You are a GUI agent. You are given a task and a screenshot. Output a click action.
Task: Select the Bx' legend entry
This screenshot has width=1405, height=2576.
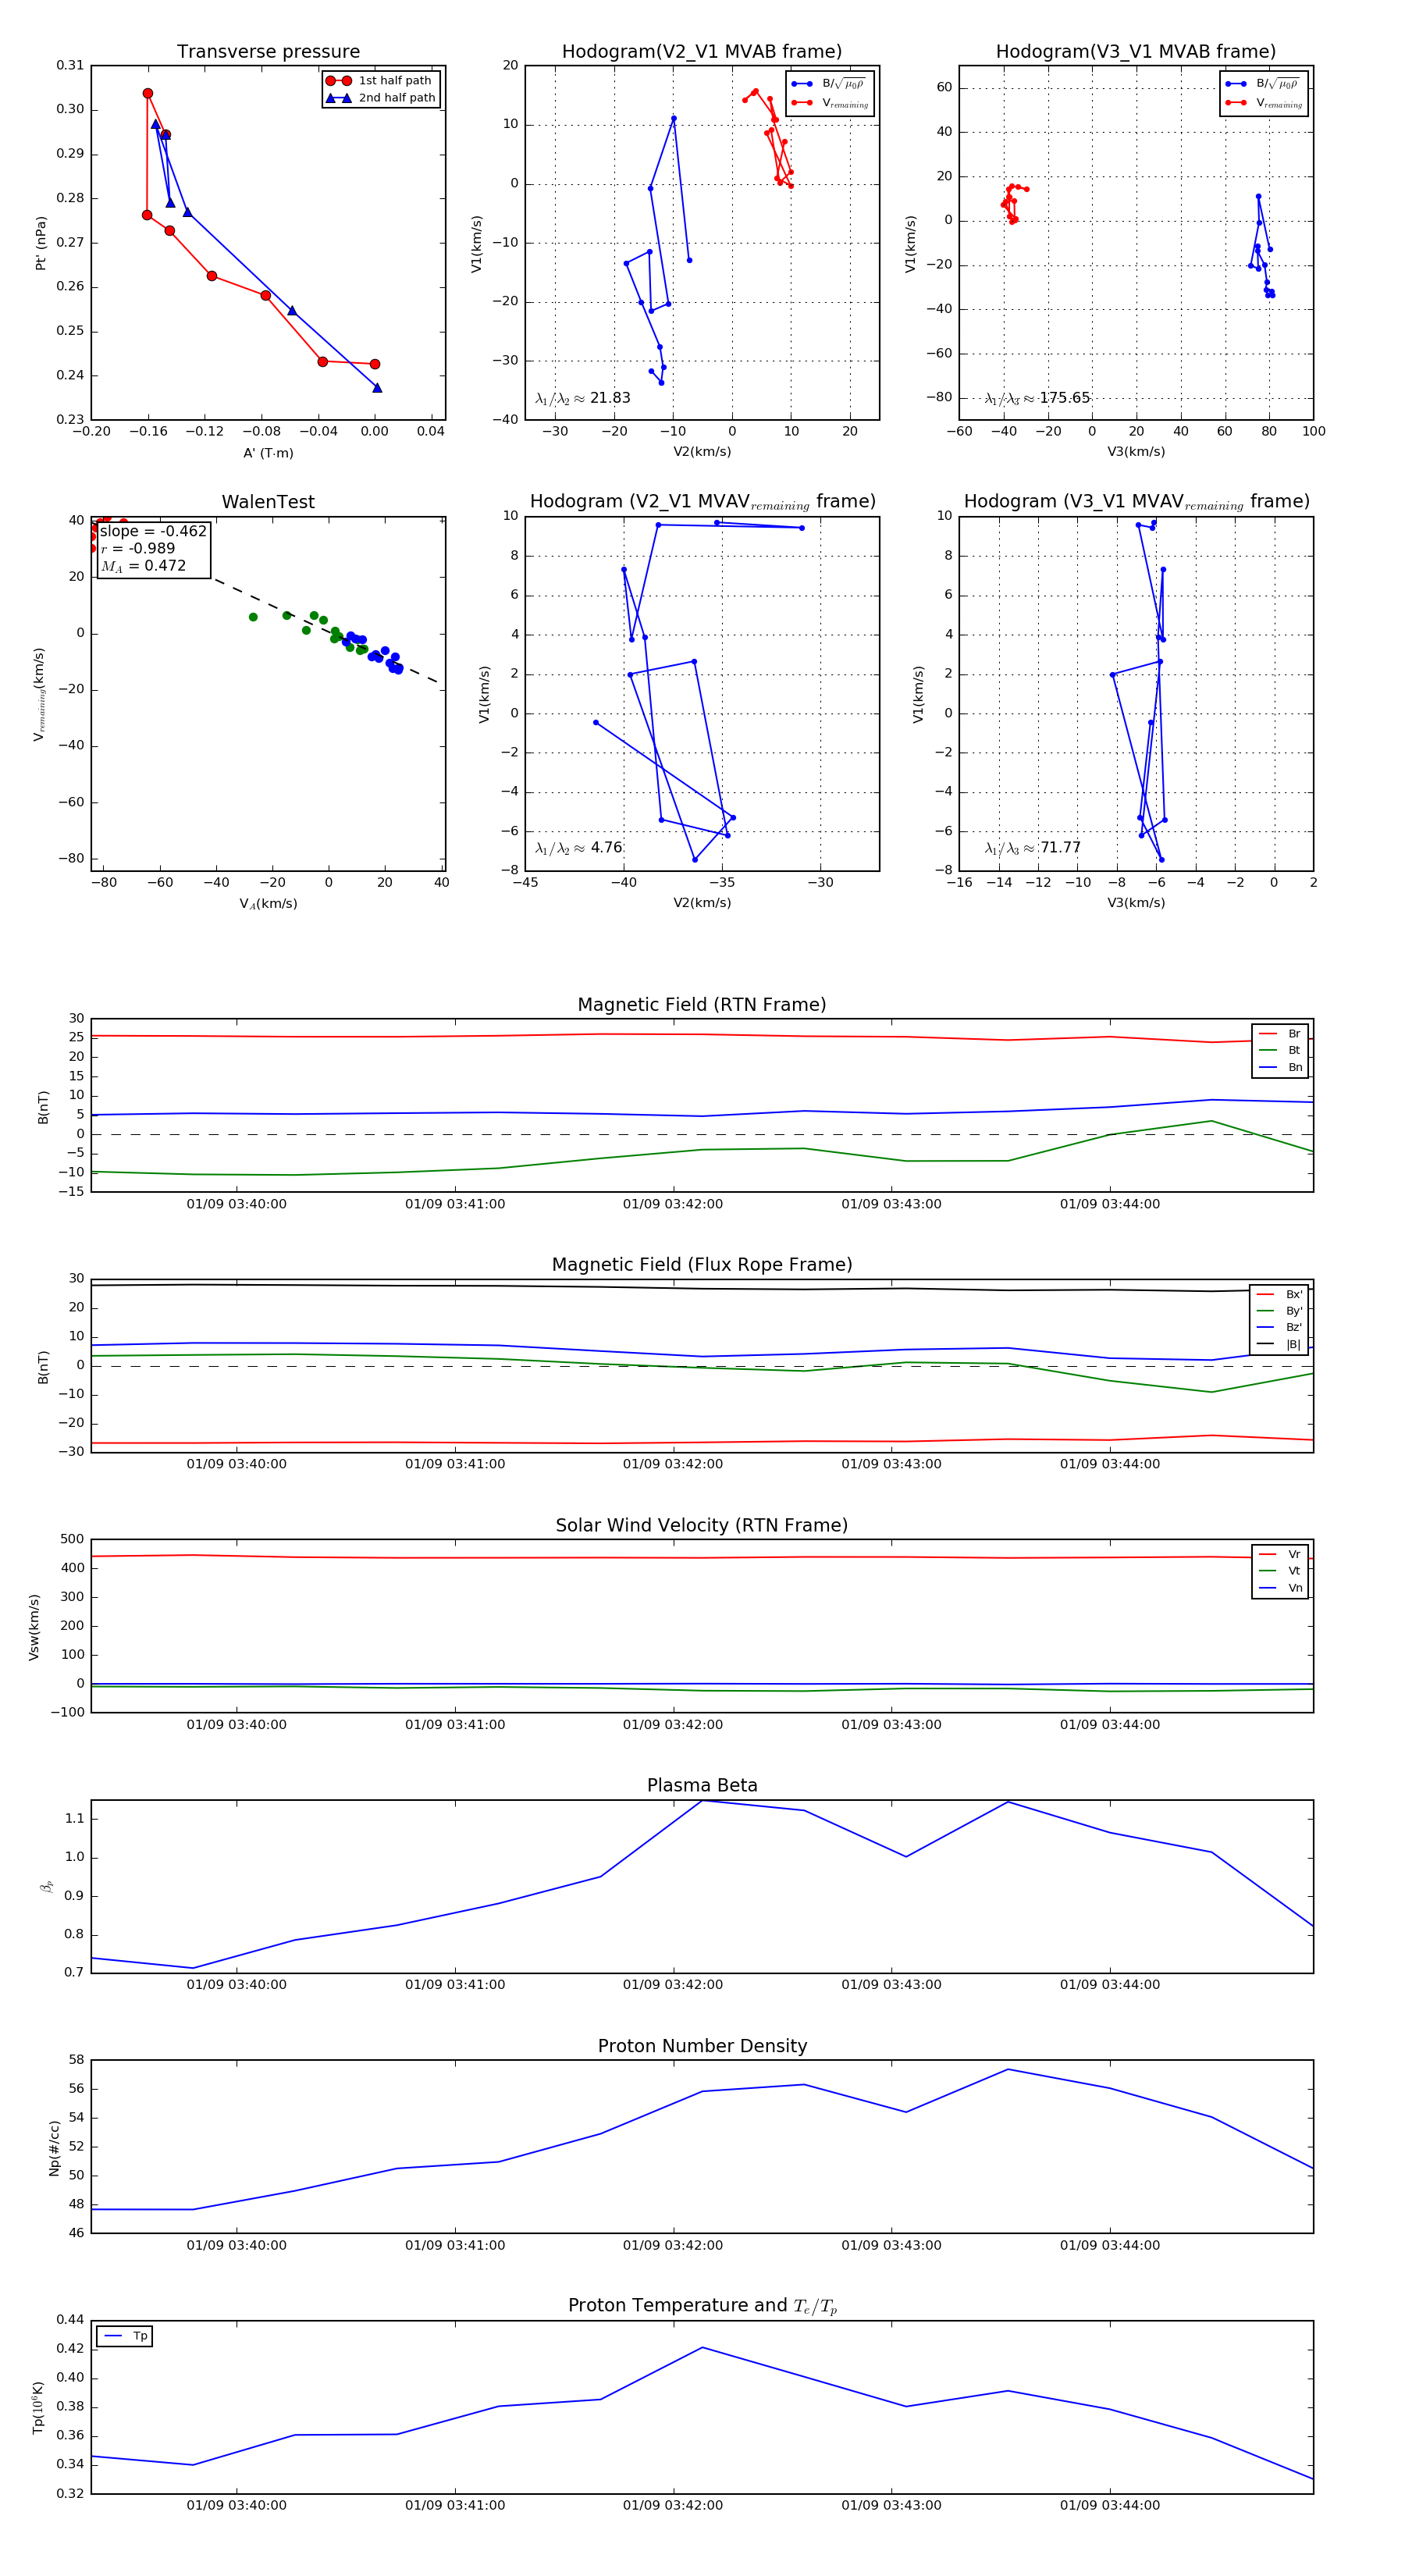tap(1279, 1294)
